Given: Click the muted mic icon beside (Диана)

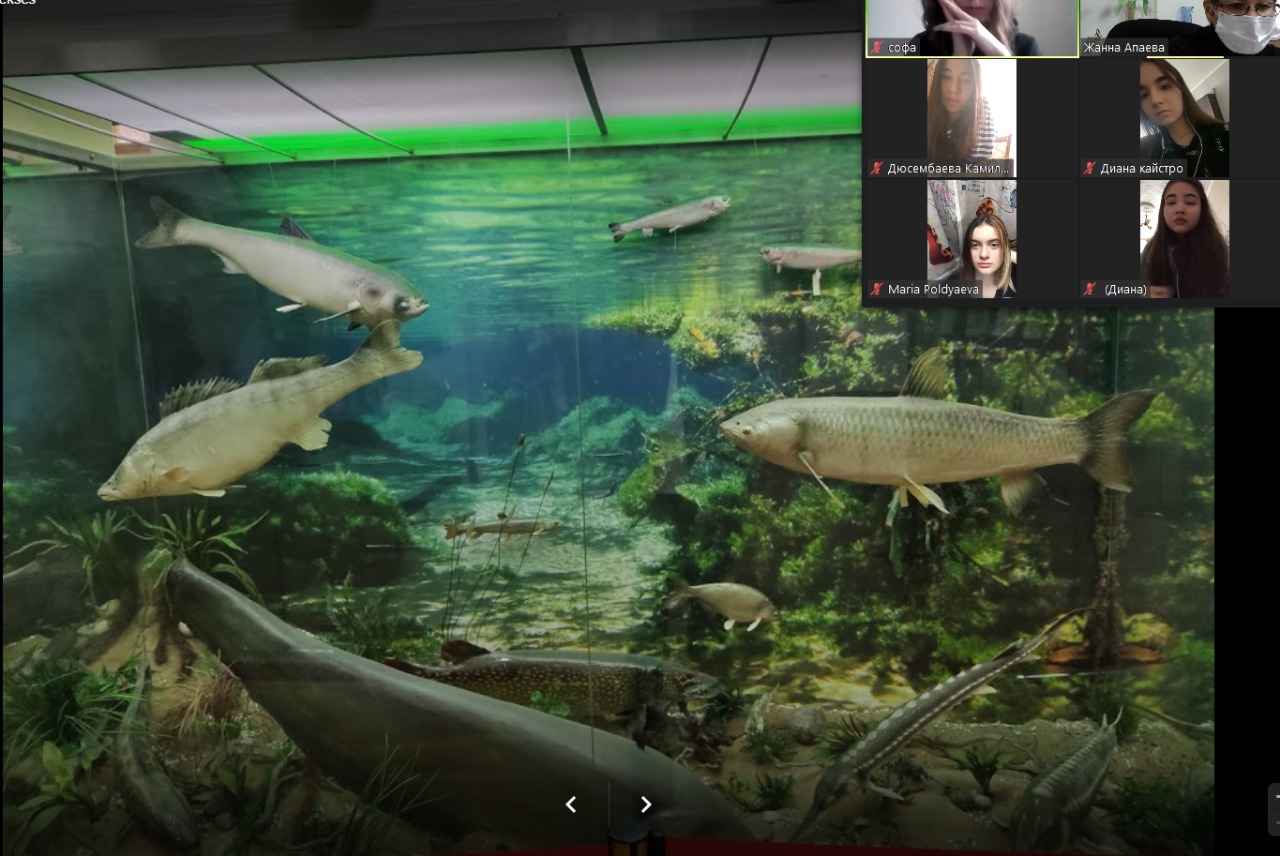Looking at the screenshot, I should (1090, 289).
